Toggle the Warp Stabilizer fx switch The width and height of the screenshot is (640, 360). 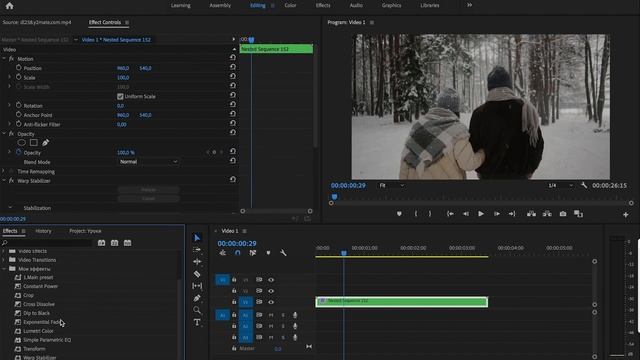11,180
